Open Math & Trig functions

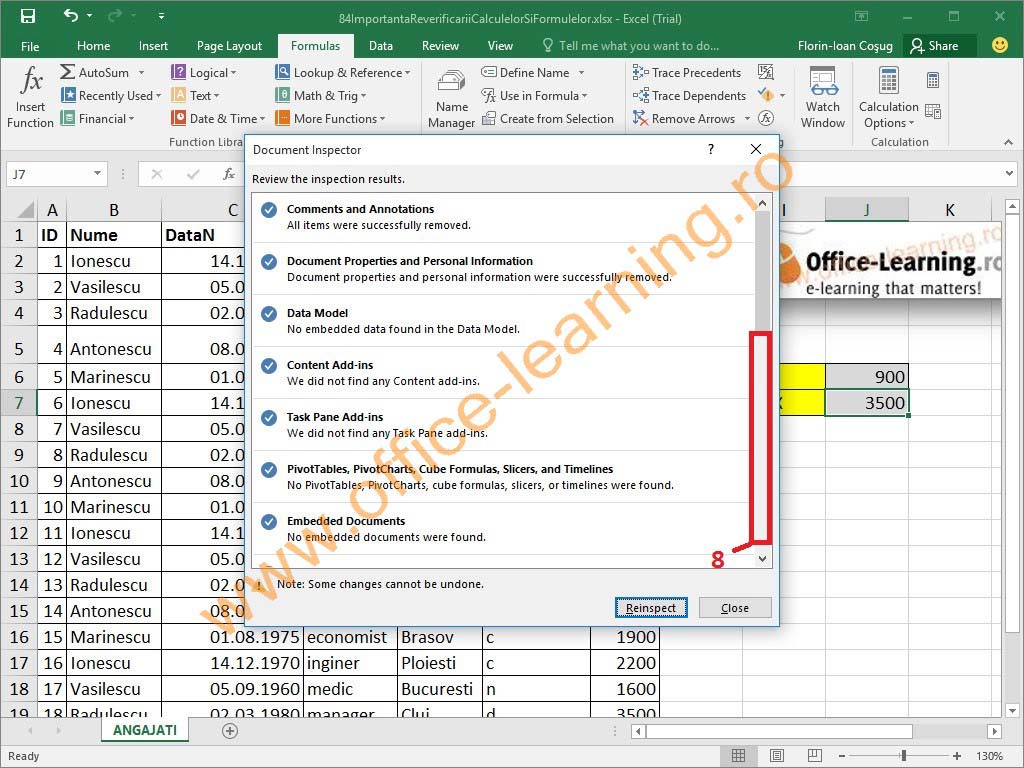point(321,95)
